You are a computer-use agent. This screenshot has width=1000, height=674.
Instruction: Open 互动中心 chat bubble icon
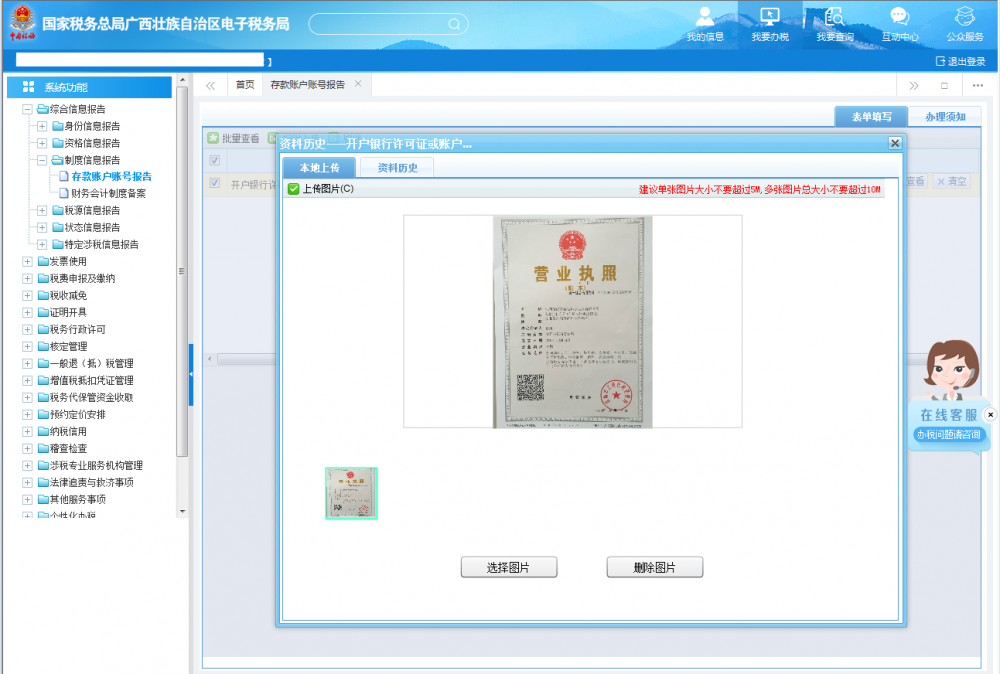899,18
